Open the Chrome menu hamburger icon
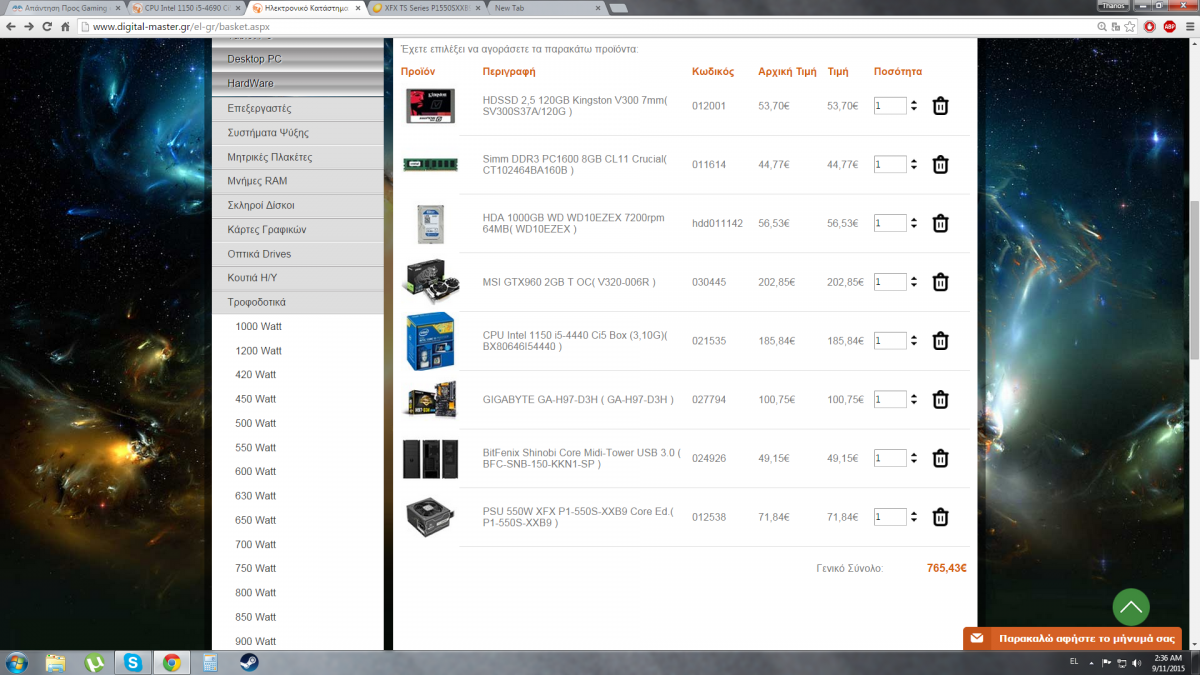This screenshot has width=1200, height=675. 1189,26
